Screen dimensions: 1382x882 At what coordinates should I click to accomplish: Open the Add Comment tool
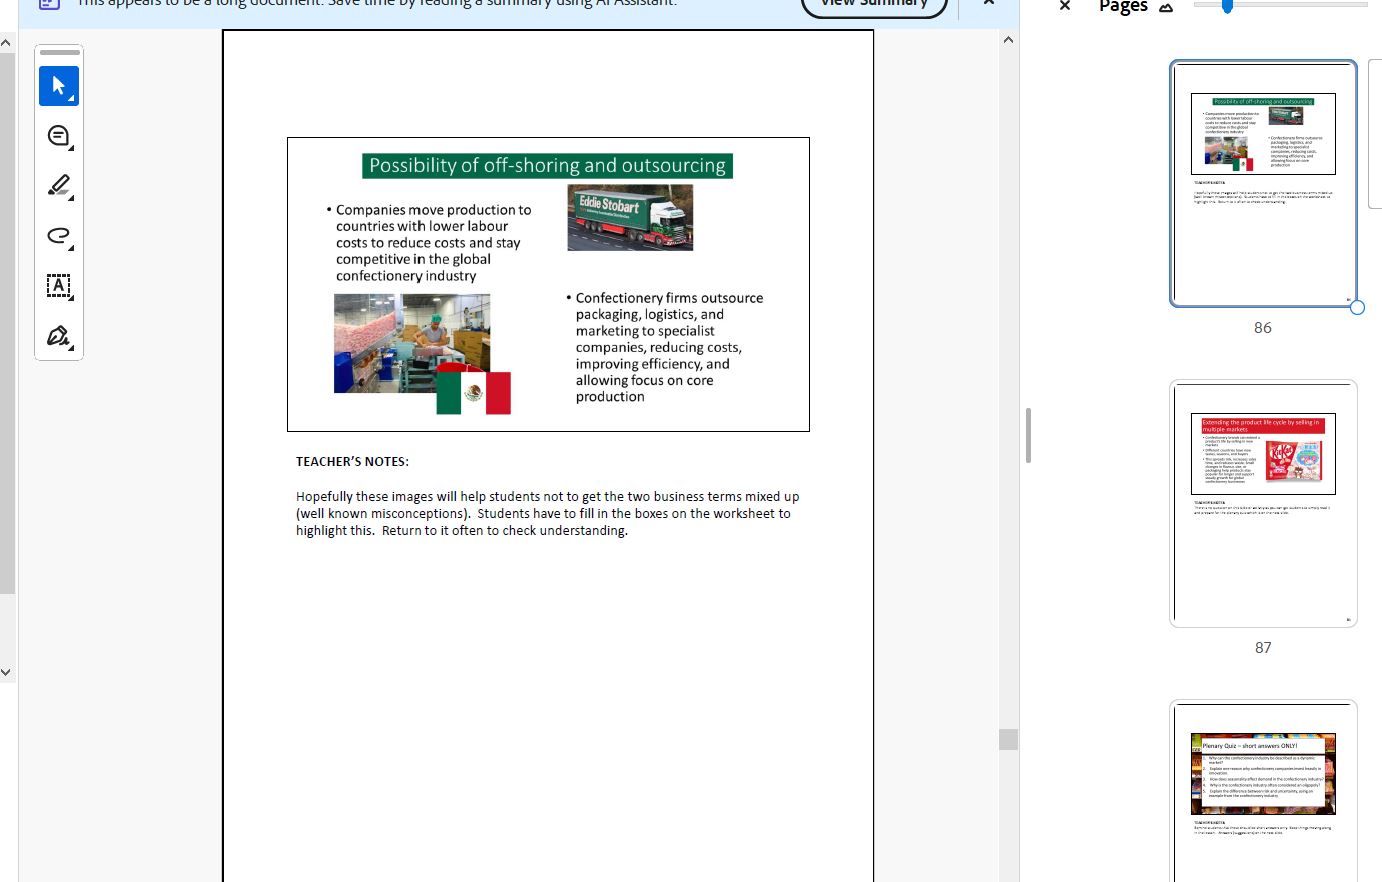56,133
